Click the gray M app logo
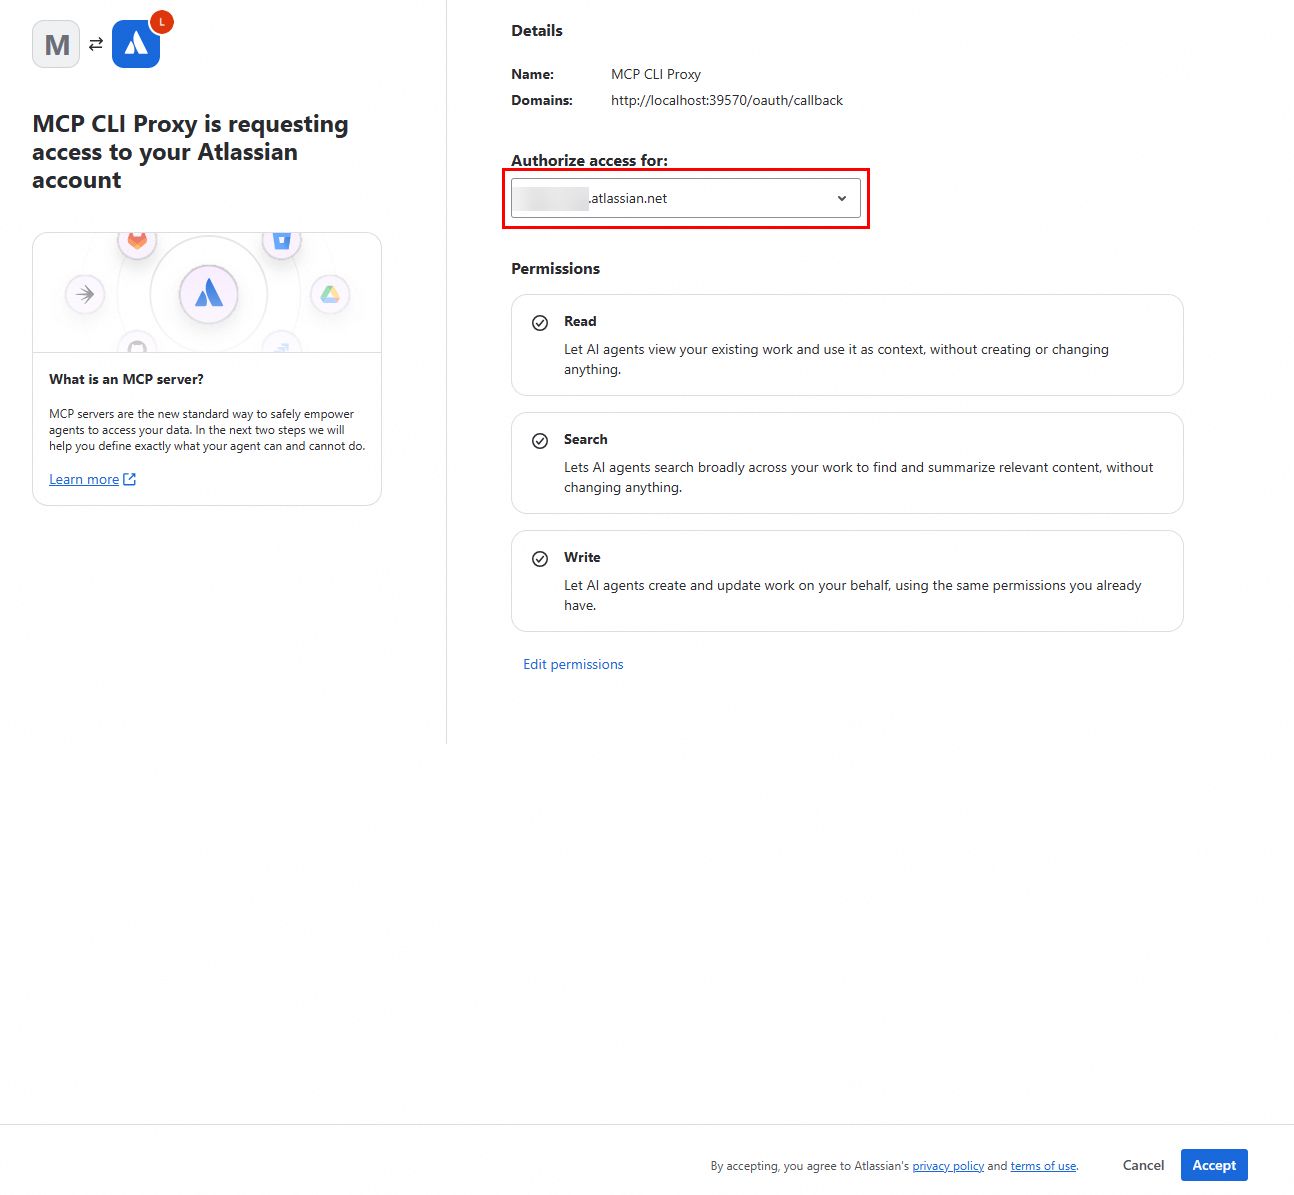This screenshot has width=1294, height=1195. pos(56,44)
